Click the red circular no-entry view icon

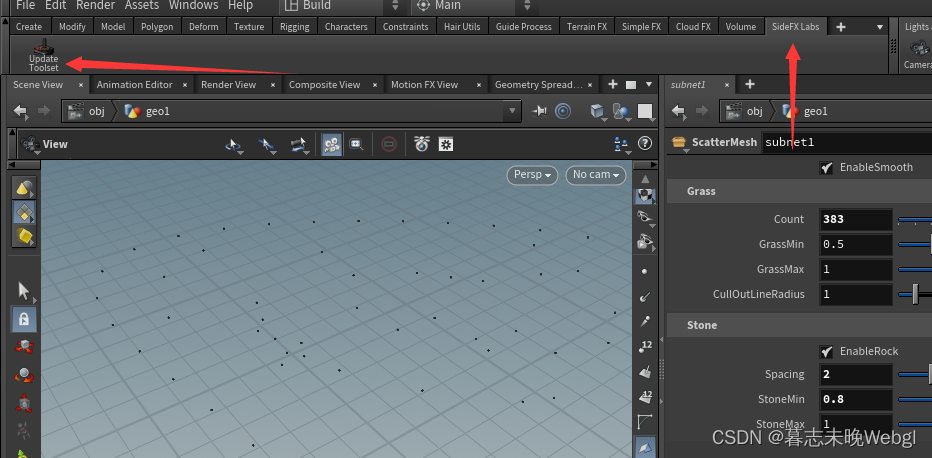pyautogui.click(x=389, y=144)
